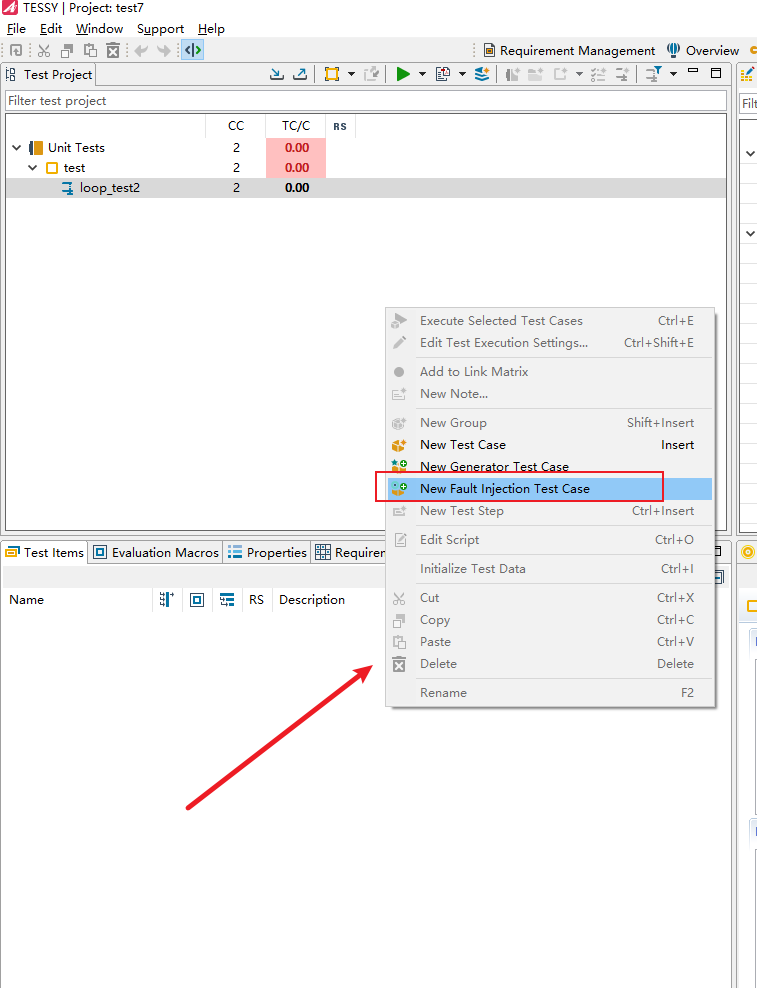Open dropdown next to yellow module icon
The height and width of the screenshot is (988, 757).
351,74
